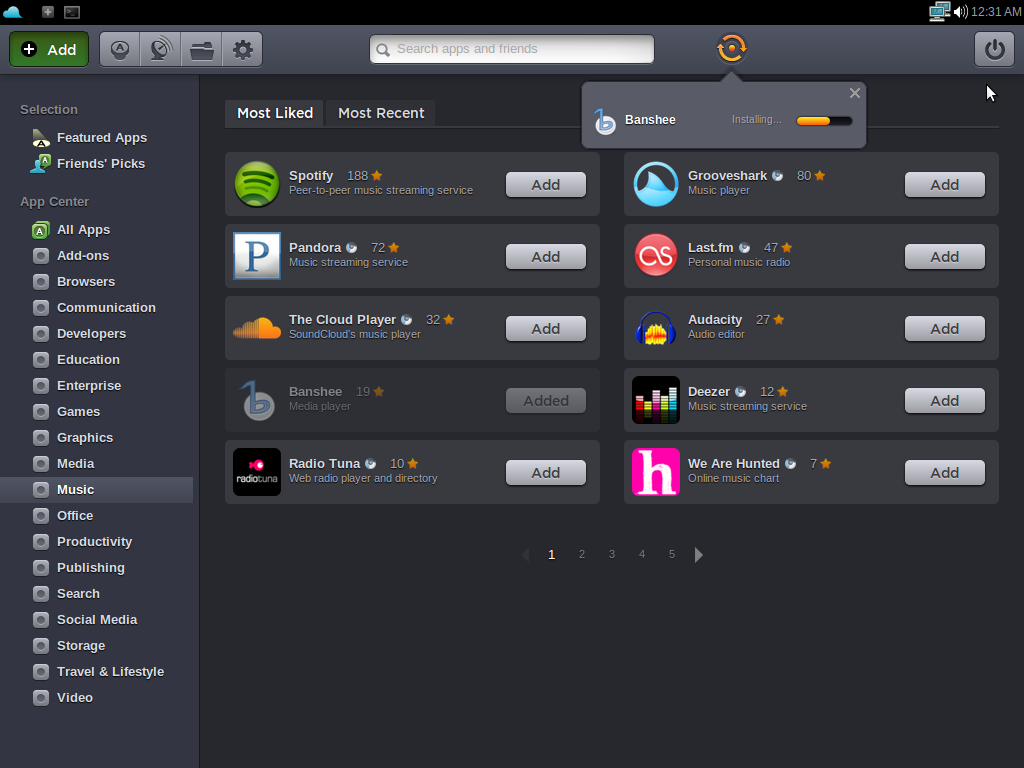Click the green Add button in toolbar
This screenshot has width=1024, height=768.
(49, 50)
